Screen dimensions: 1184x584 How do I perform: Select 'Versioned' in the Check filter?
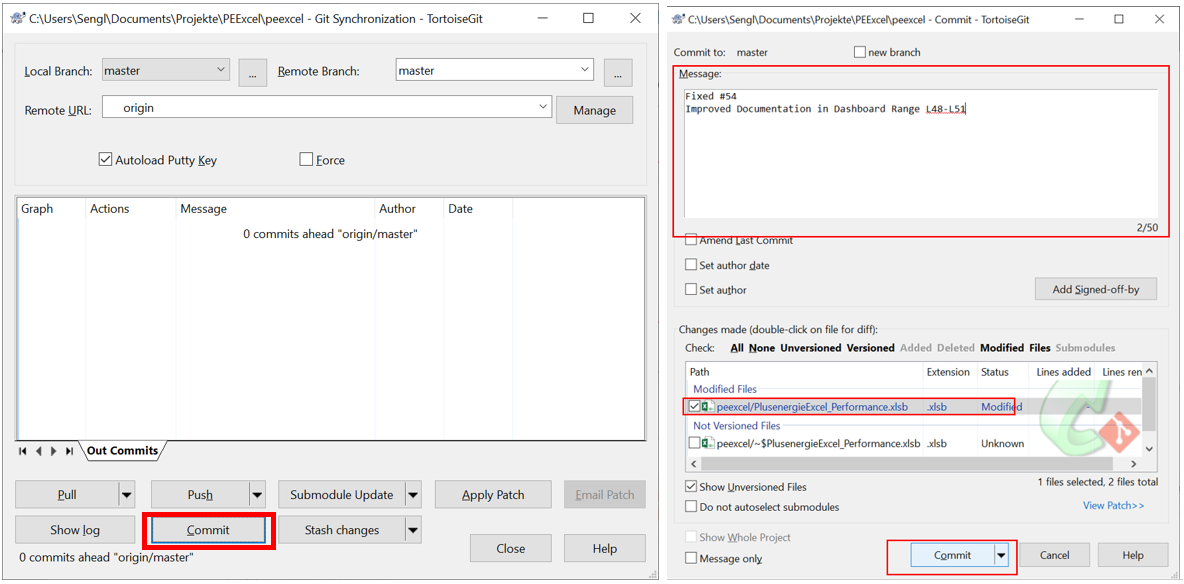pyautogui.click(x=871, y=348)
